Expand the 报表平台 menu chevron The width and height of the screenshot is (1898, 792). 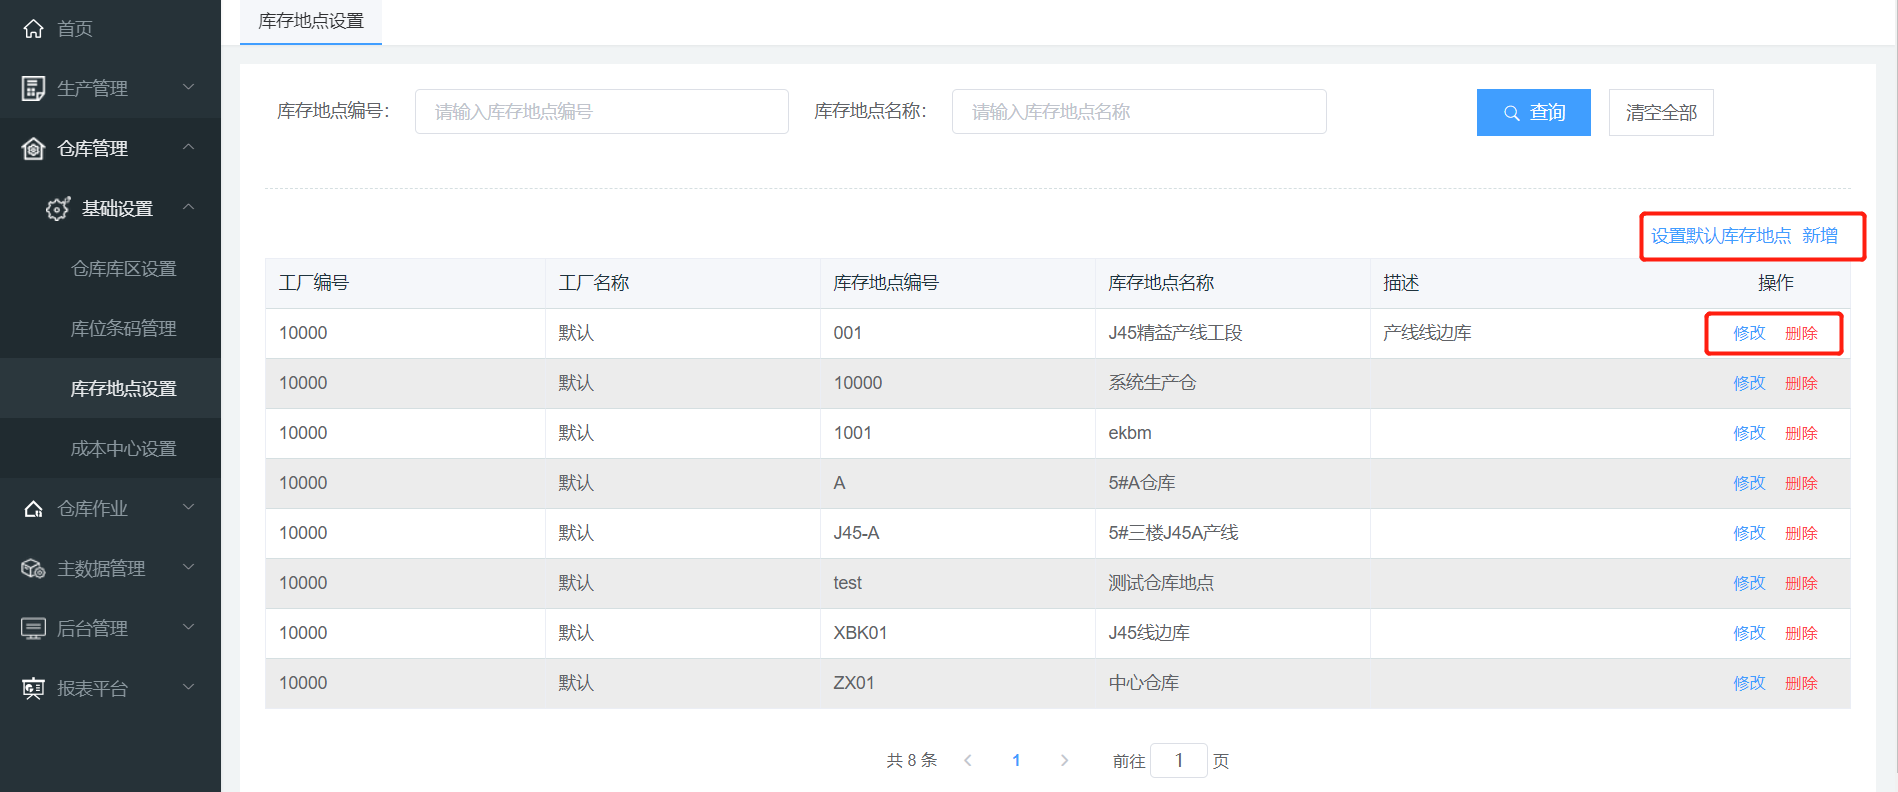tap(188, 688)
